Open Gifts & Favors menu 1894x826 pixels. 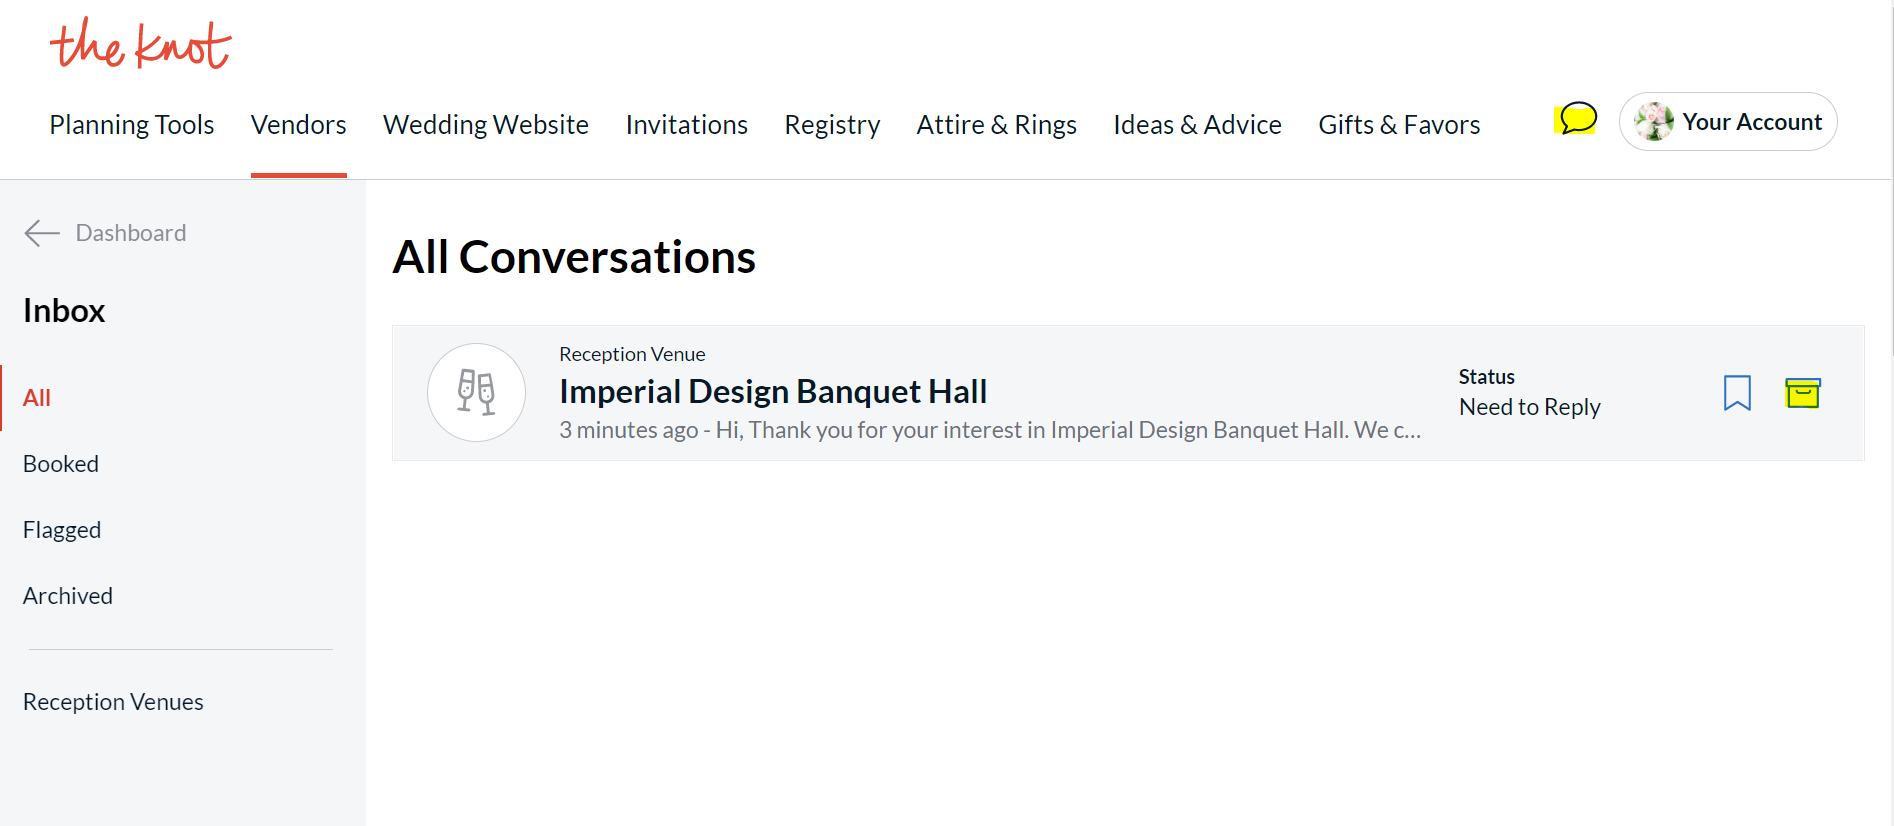(1399, 125)
